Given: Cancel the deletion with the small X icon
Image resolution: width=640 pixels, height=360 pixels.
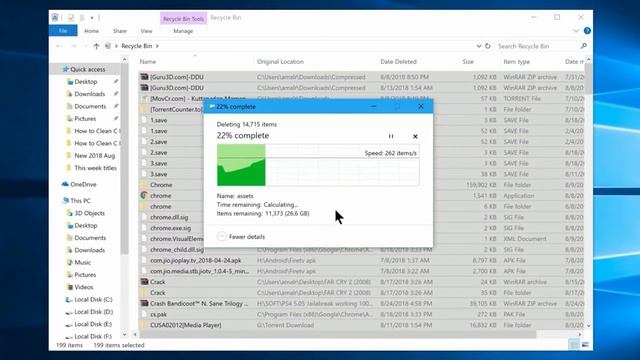Looking at the screenshot, I should [415, 136].
